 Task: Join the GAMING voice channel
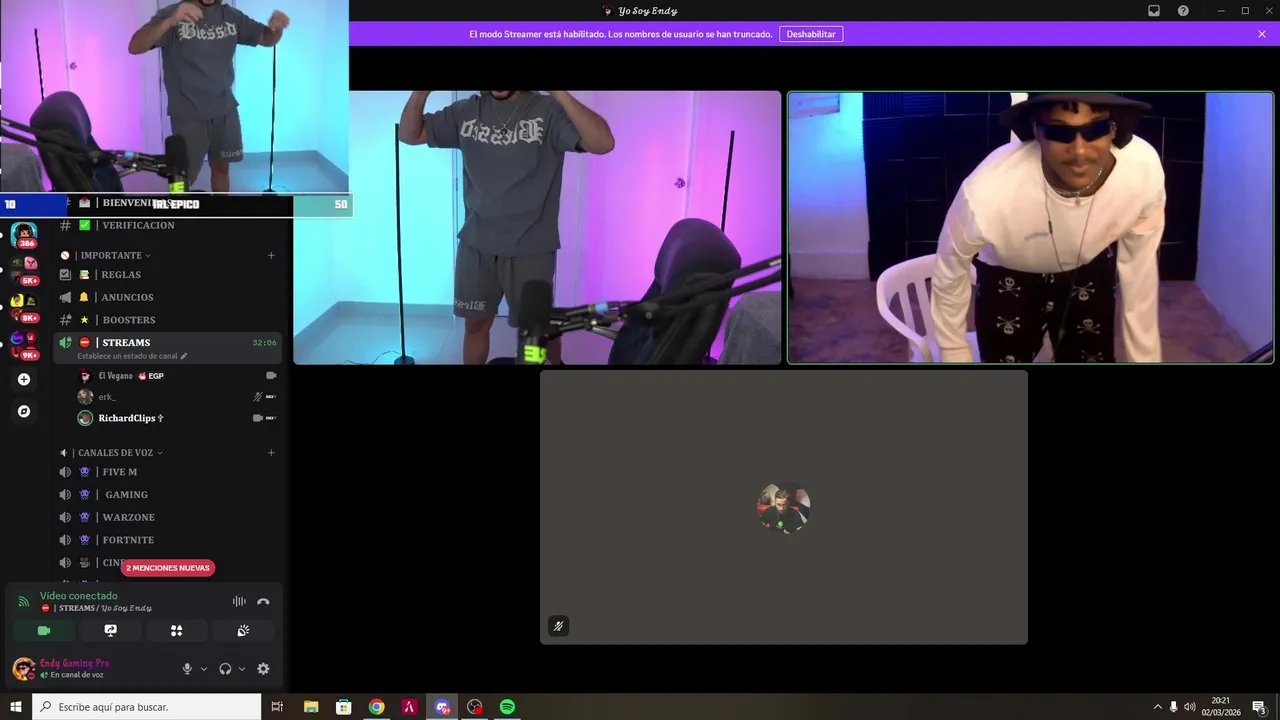167,495
